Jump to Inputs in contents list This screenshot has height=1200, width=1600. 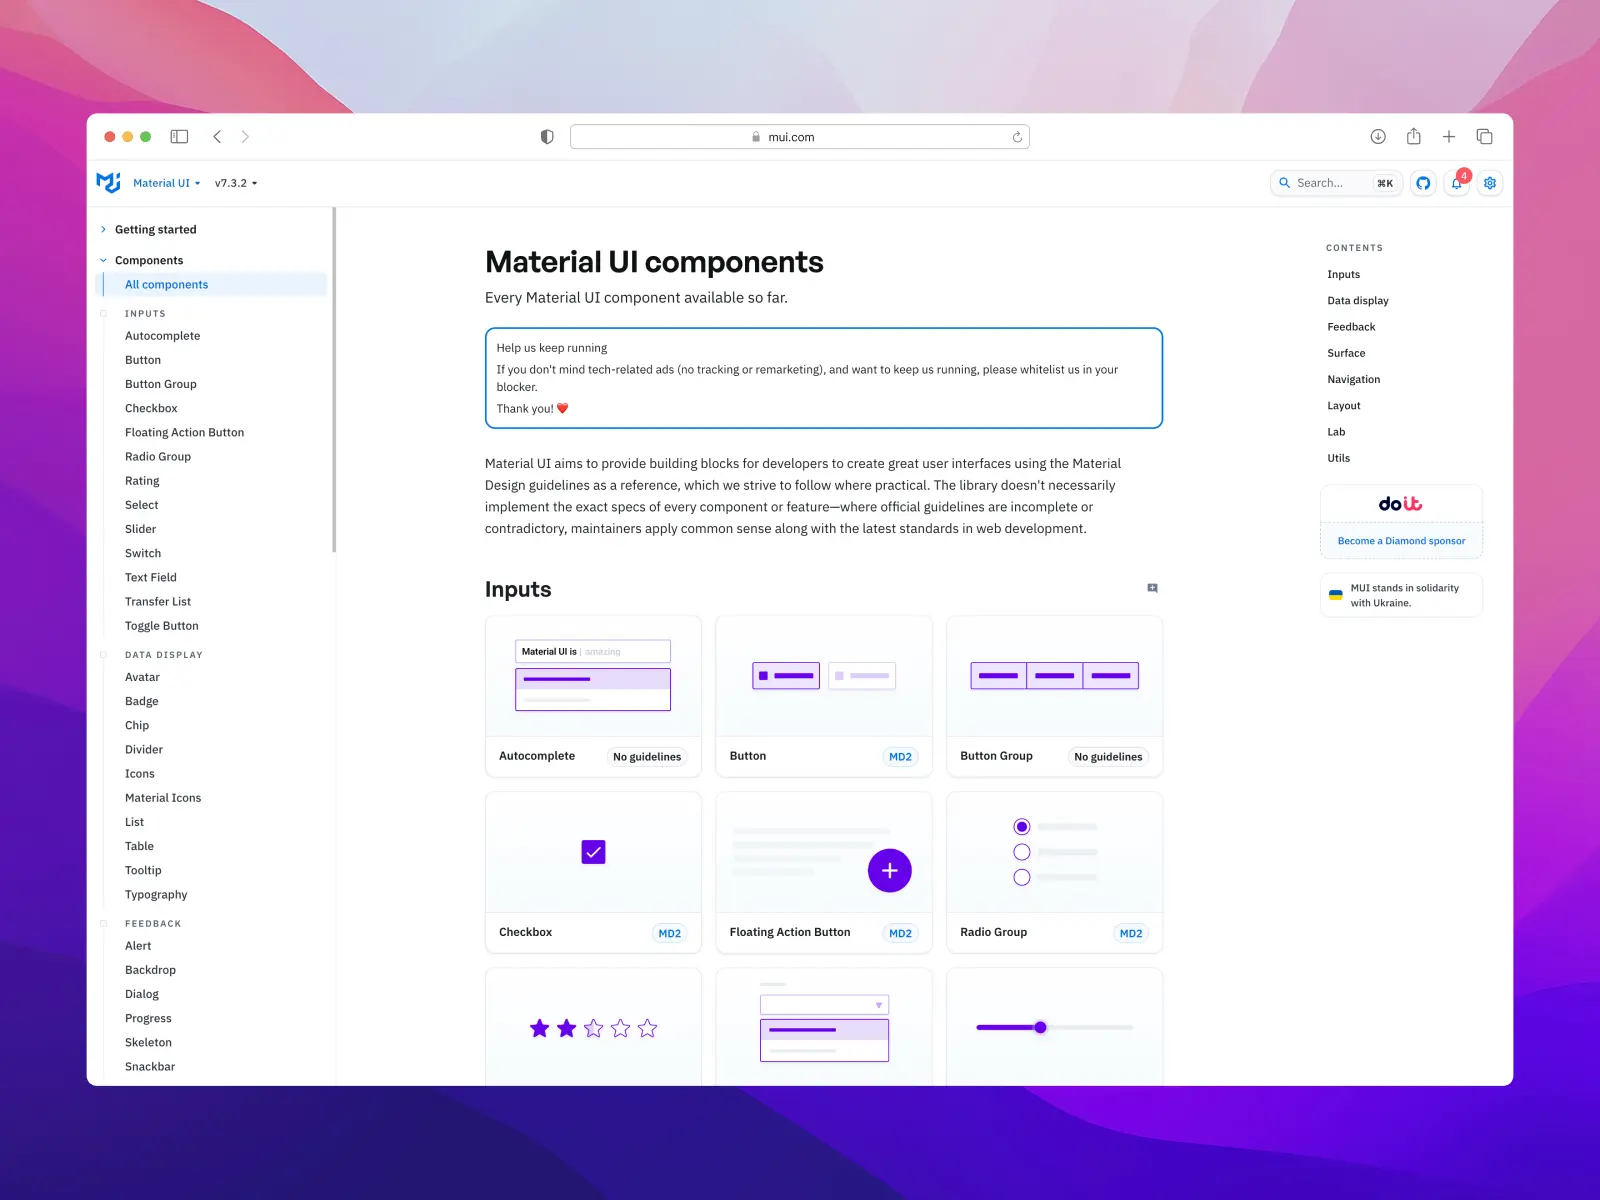point(1343,275)
